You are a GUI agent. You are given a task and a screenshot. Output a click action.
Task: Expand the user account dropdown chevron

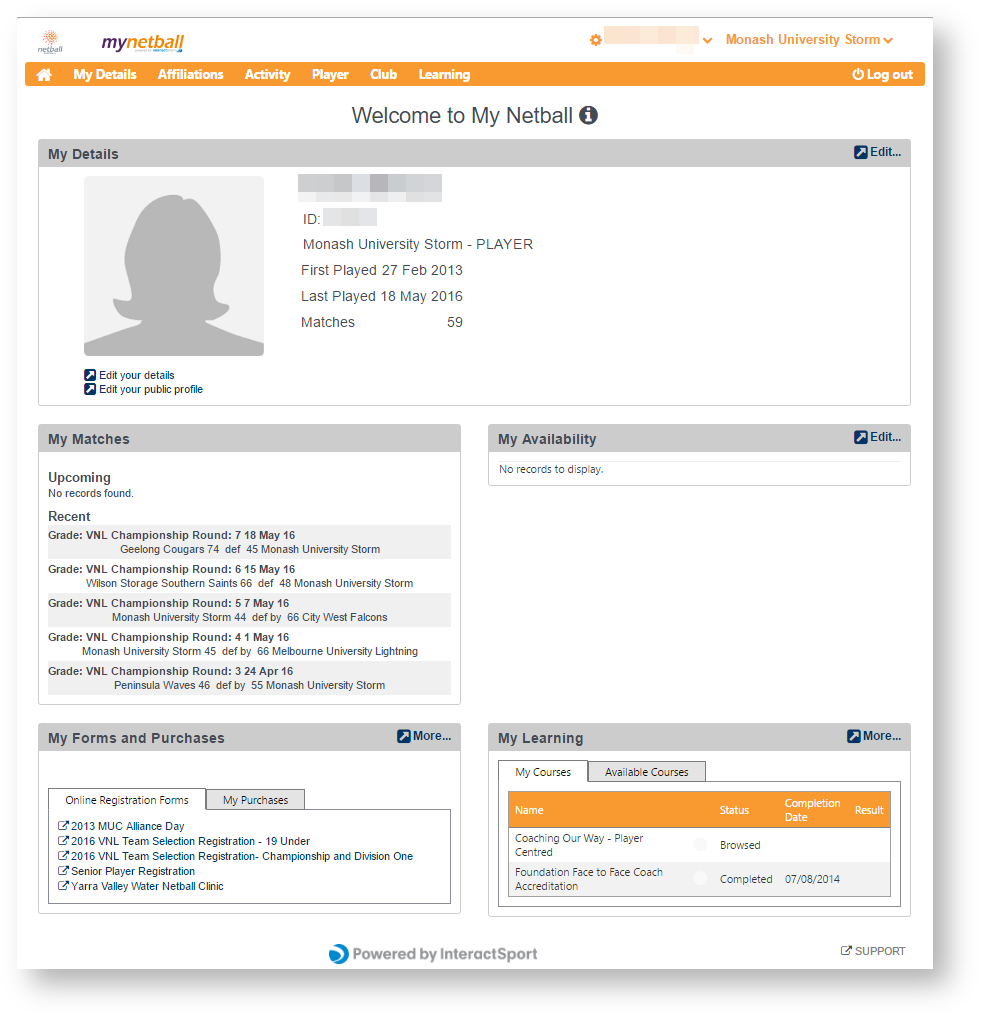707,40
